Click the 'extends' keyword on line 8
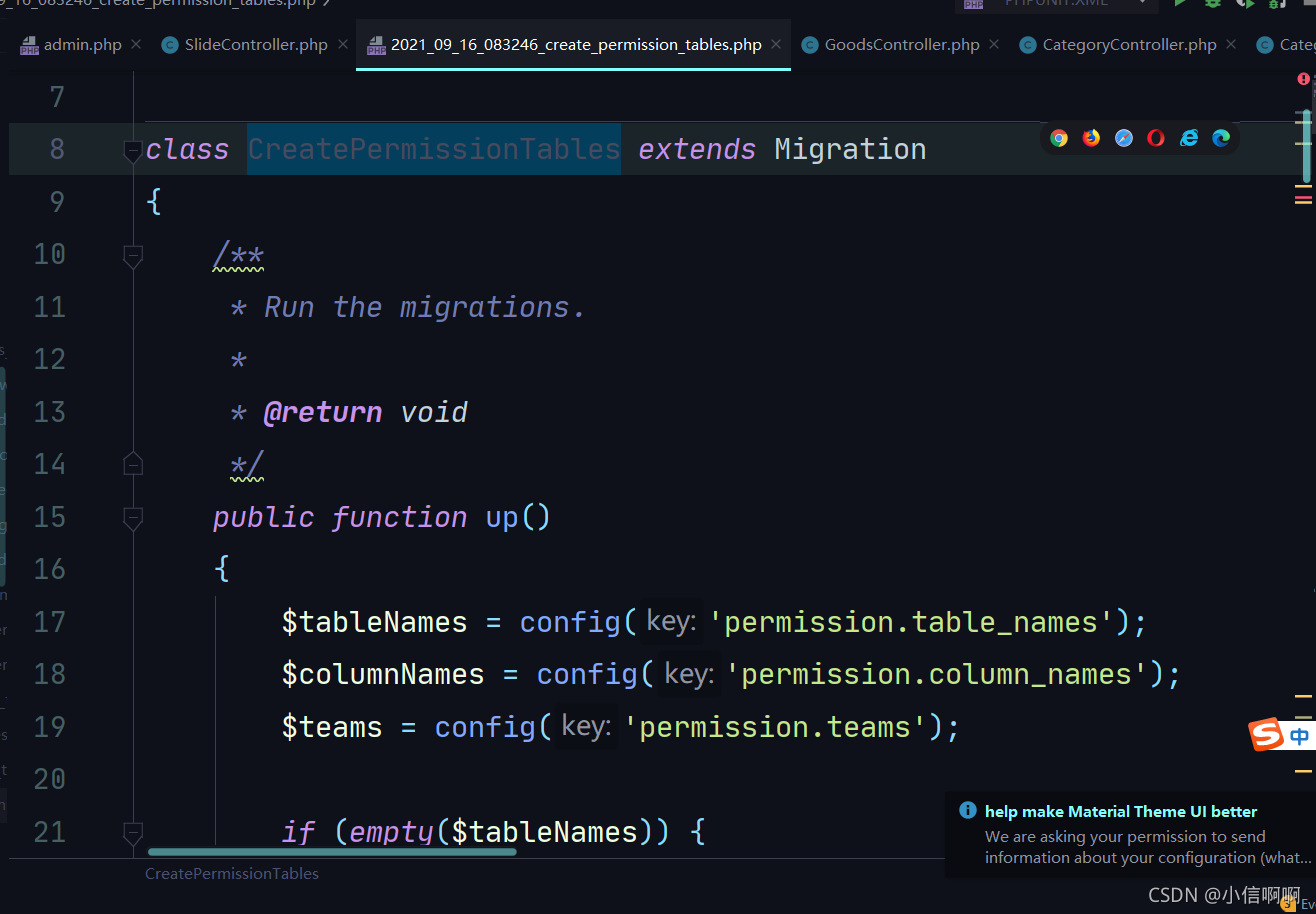Screen dimensions: 1316x914 click(x=697, y=149)
